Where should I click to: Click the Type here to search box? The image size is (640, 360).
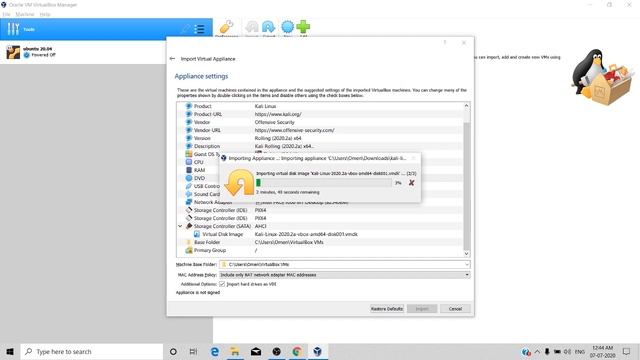pyautogui.click(x=92, y=351)
